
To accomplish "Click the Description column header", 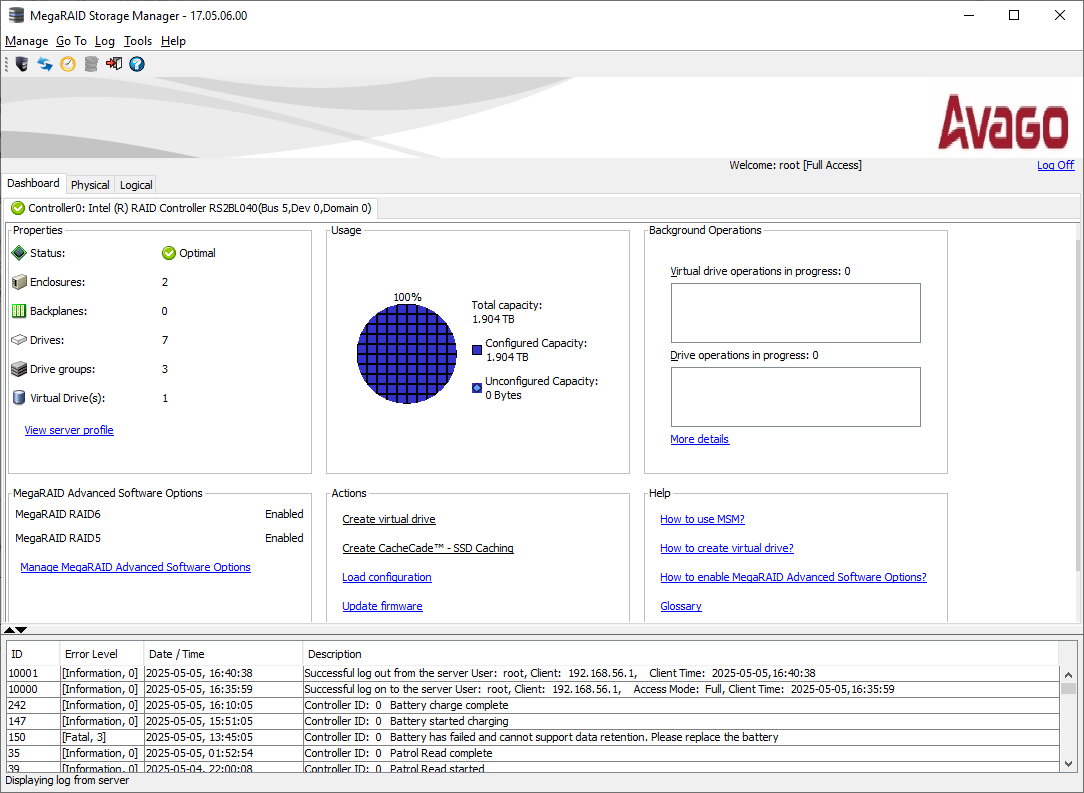I will tap(680, 654).
